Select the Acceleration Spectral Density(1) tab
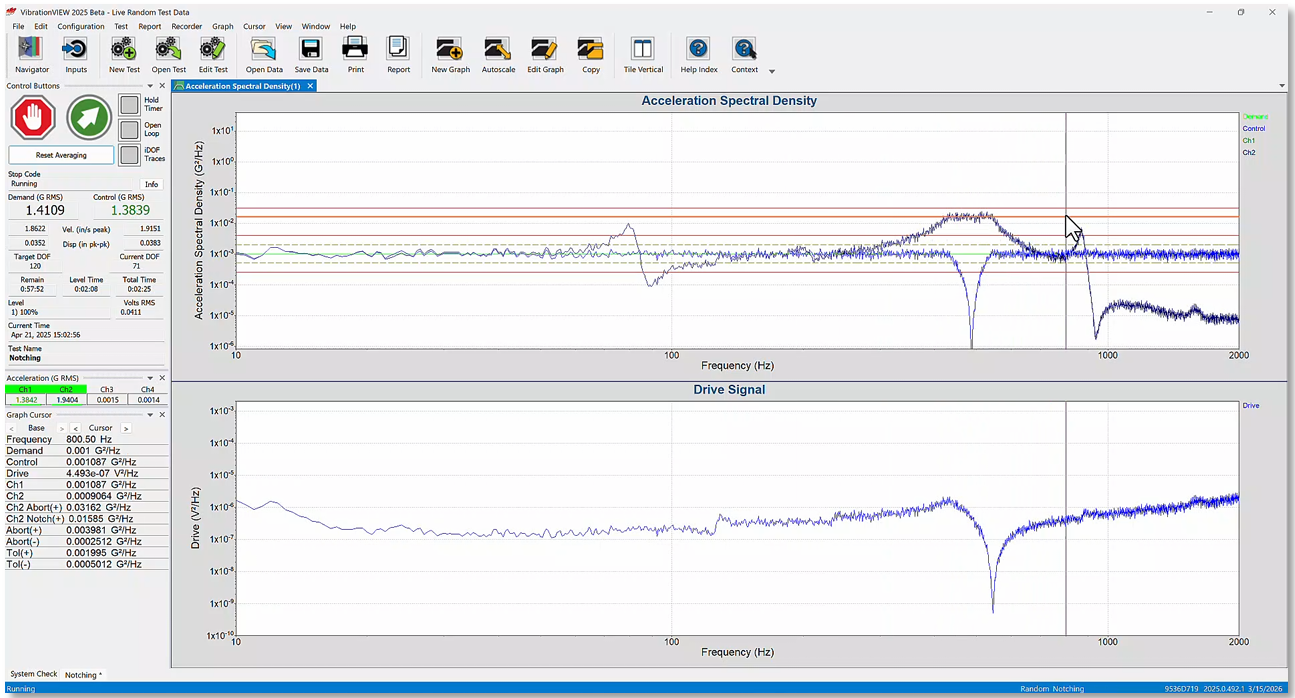Screen dimensions: 1295x698 (243, 86)
